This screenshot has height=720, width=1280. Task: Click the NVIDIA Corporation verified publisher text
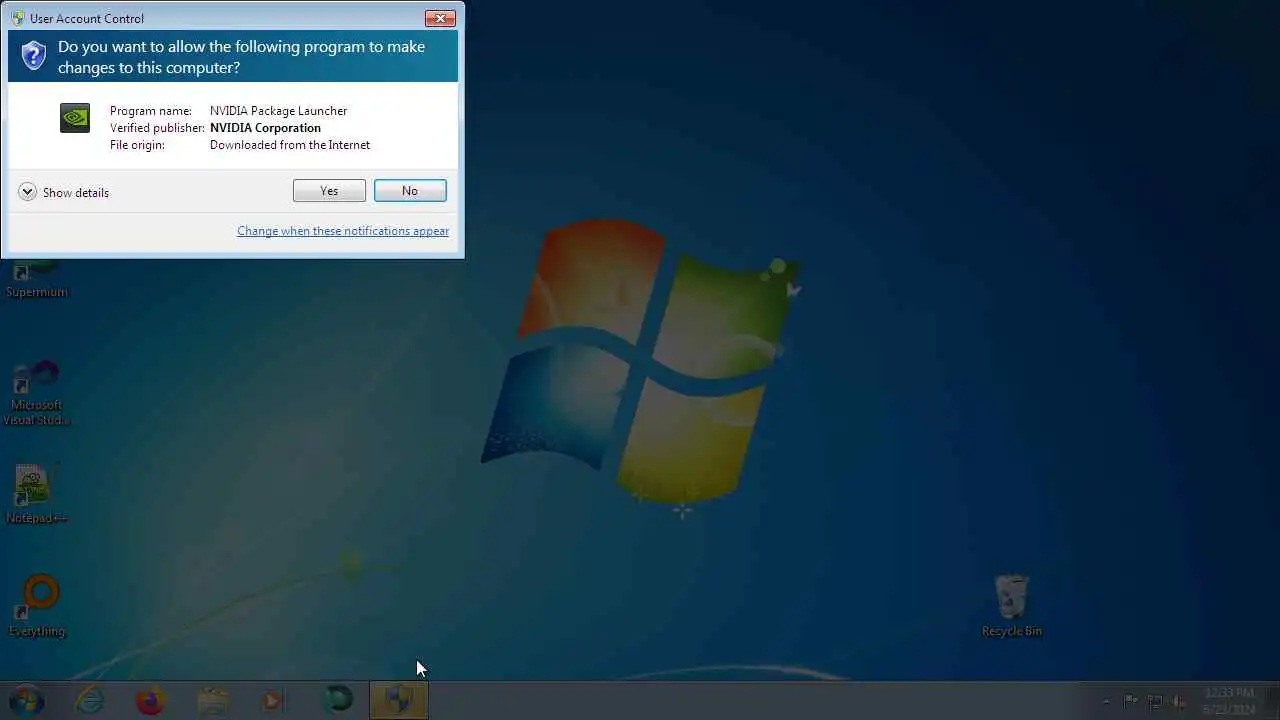(265, 128)
